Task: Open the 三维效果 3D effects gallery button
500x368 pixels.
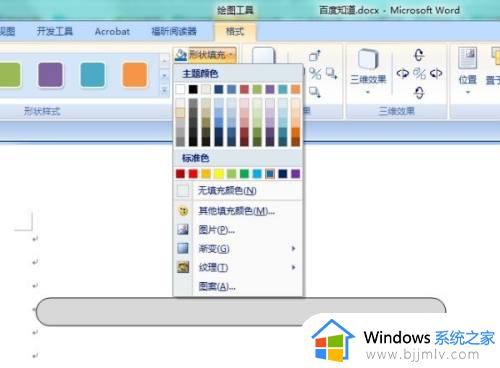Action: coord(368,71)
